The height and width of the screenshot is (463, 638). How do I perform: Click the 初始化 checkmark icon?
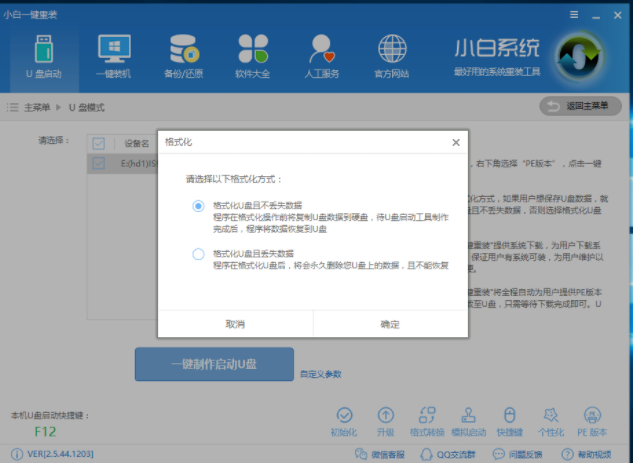tap(344, 415)
